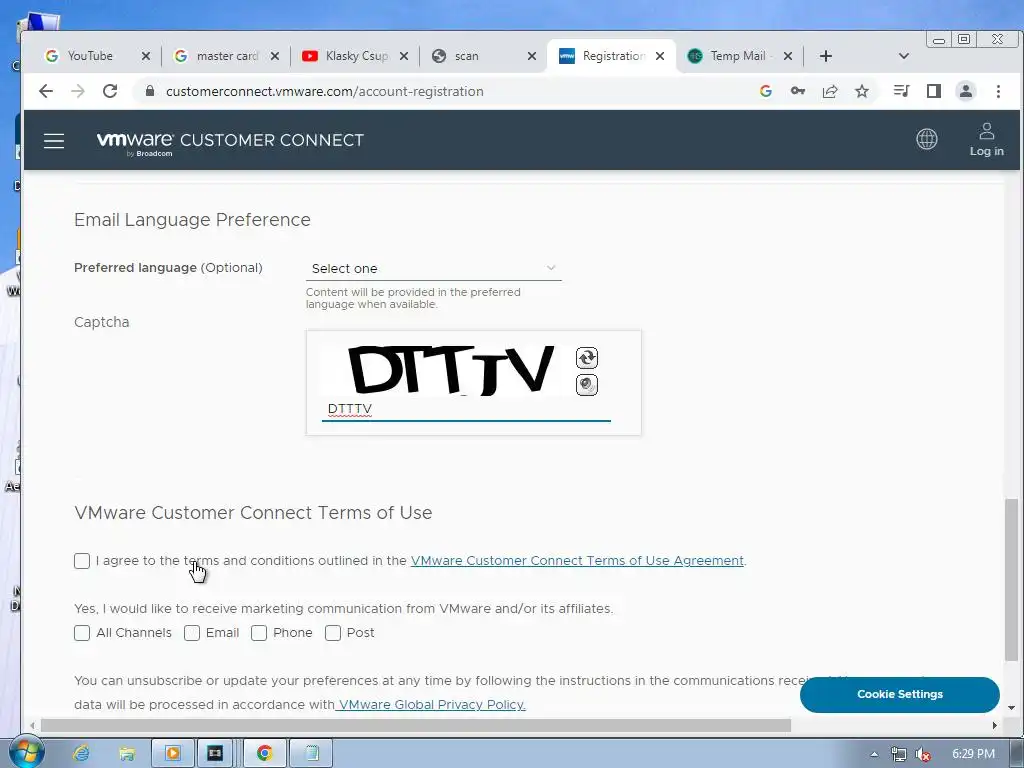Image resolution: width=1024 pixels, height=768 pixels.
Task: Open VMware Customer Connect Terms of Use Agreement
Action: (577, 561)
